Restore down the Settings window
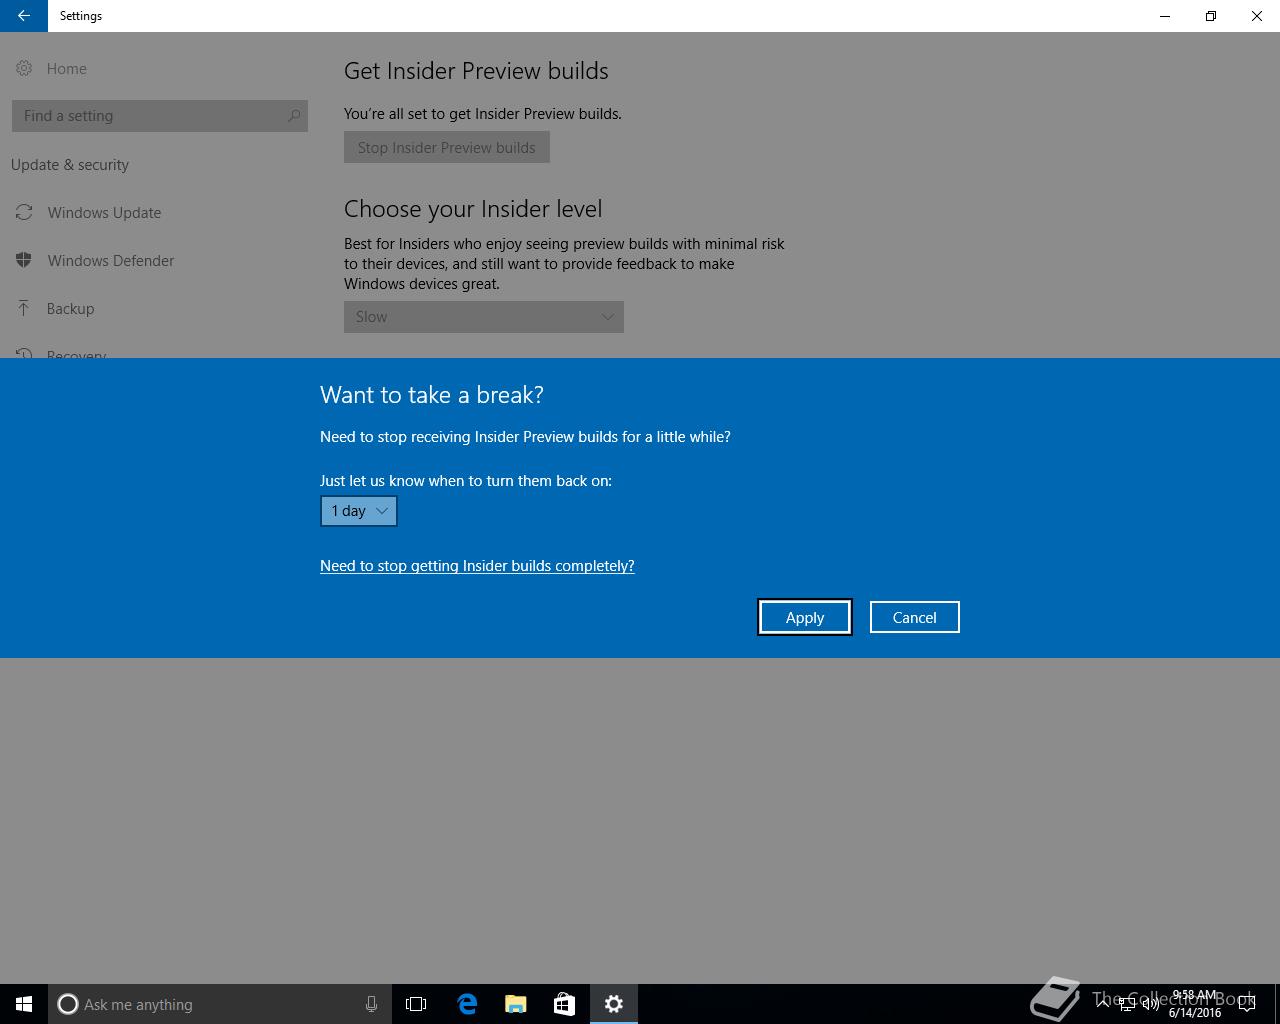1280x1024 pixels. click(x=1211, y=16)
